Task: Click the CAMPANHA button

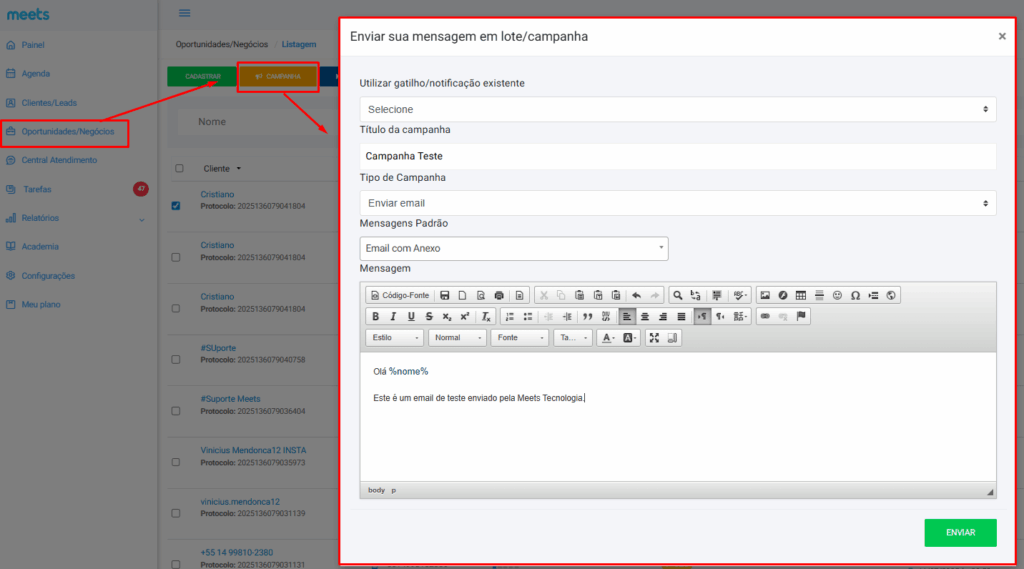Action: (278, 76)
